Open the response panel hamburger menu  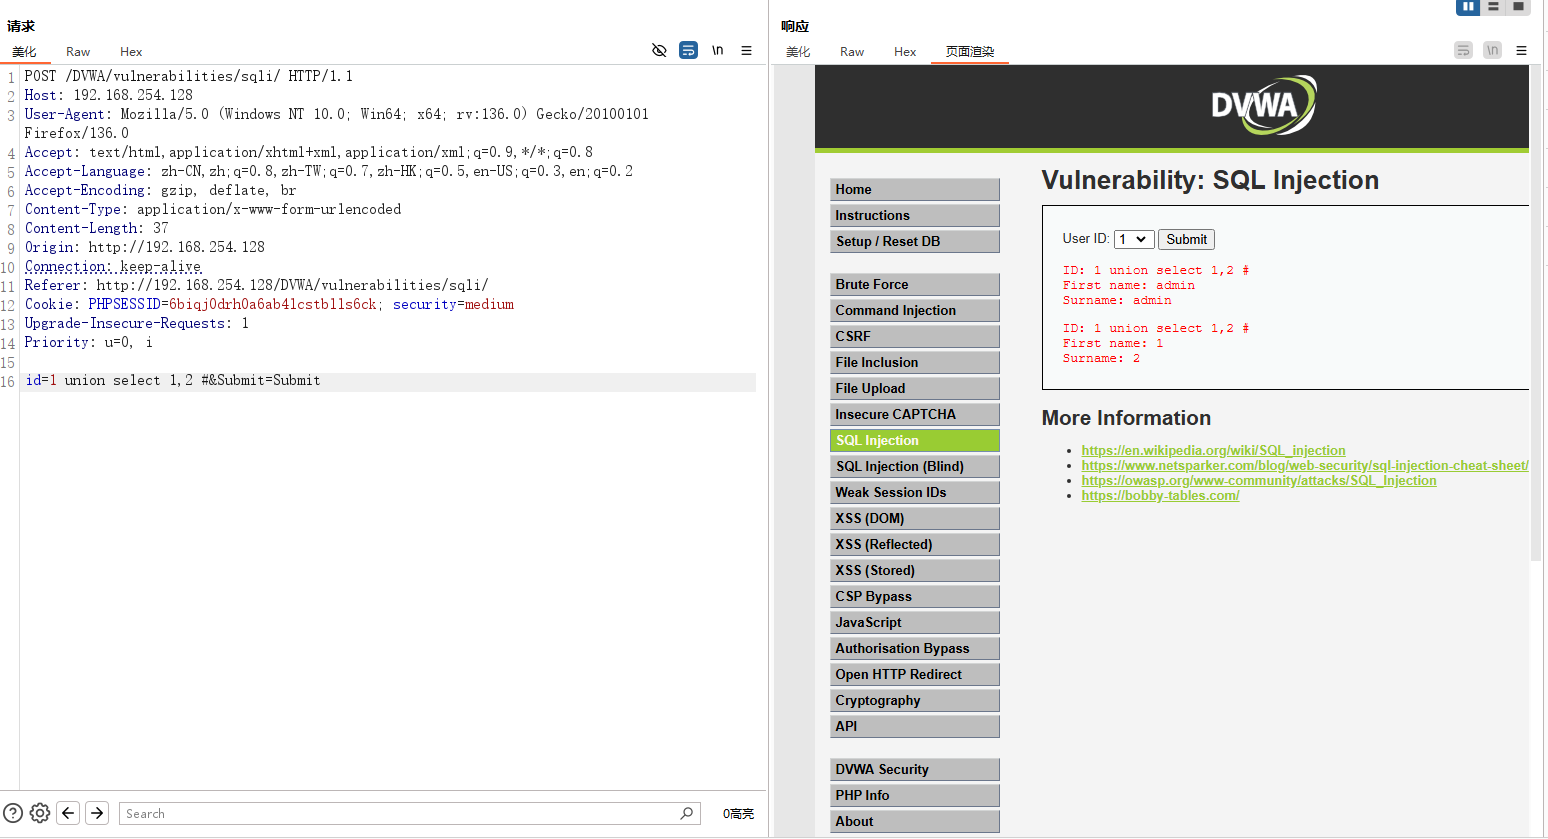pyautogui.click(x=1521, y=50)
